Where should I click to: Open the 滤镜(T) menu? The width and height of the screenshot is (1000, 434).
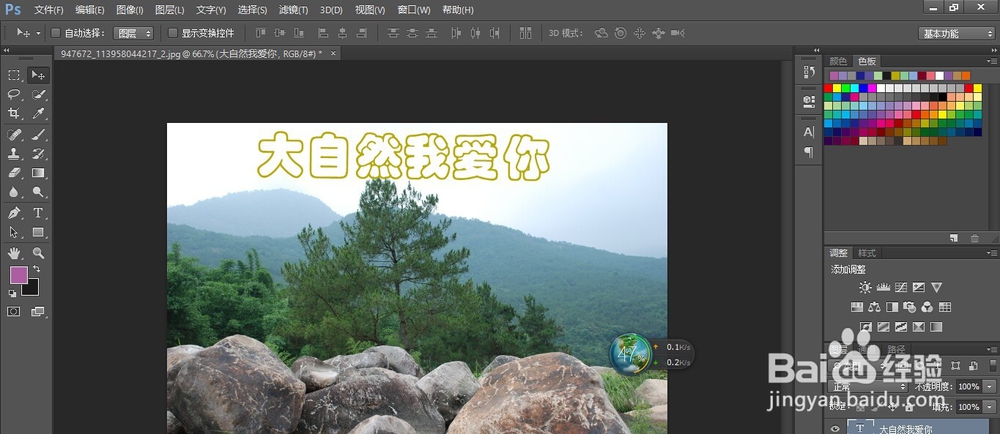click(x=293, y=10)
